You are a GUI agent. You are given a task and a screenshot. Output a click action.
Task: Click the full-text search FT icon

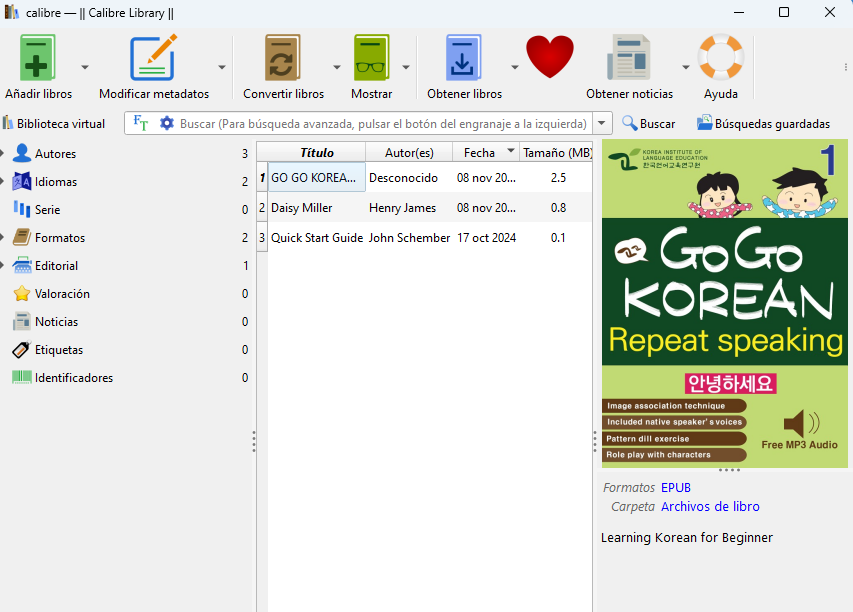(x=140, y=123)
